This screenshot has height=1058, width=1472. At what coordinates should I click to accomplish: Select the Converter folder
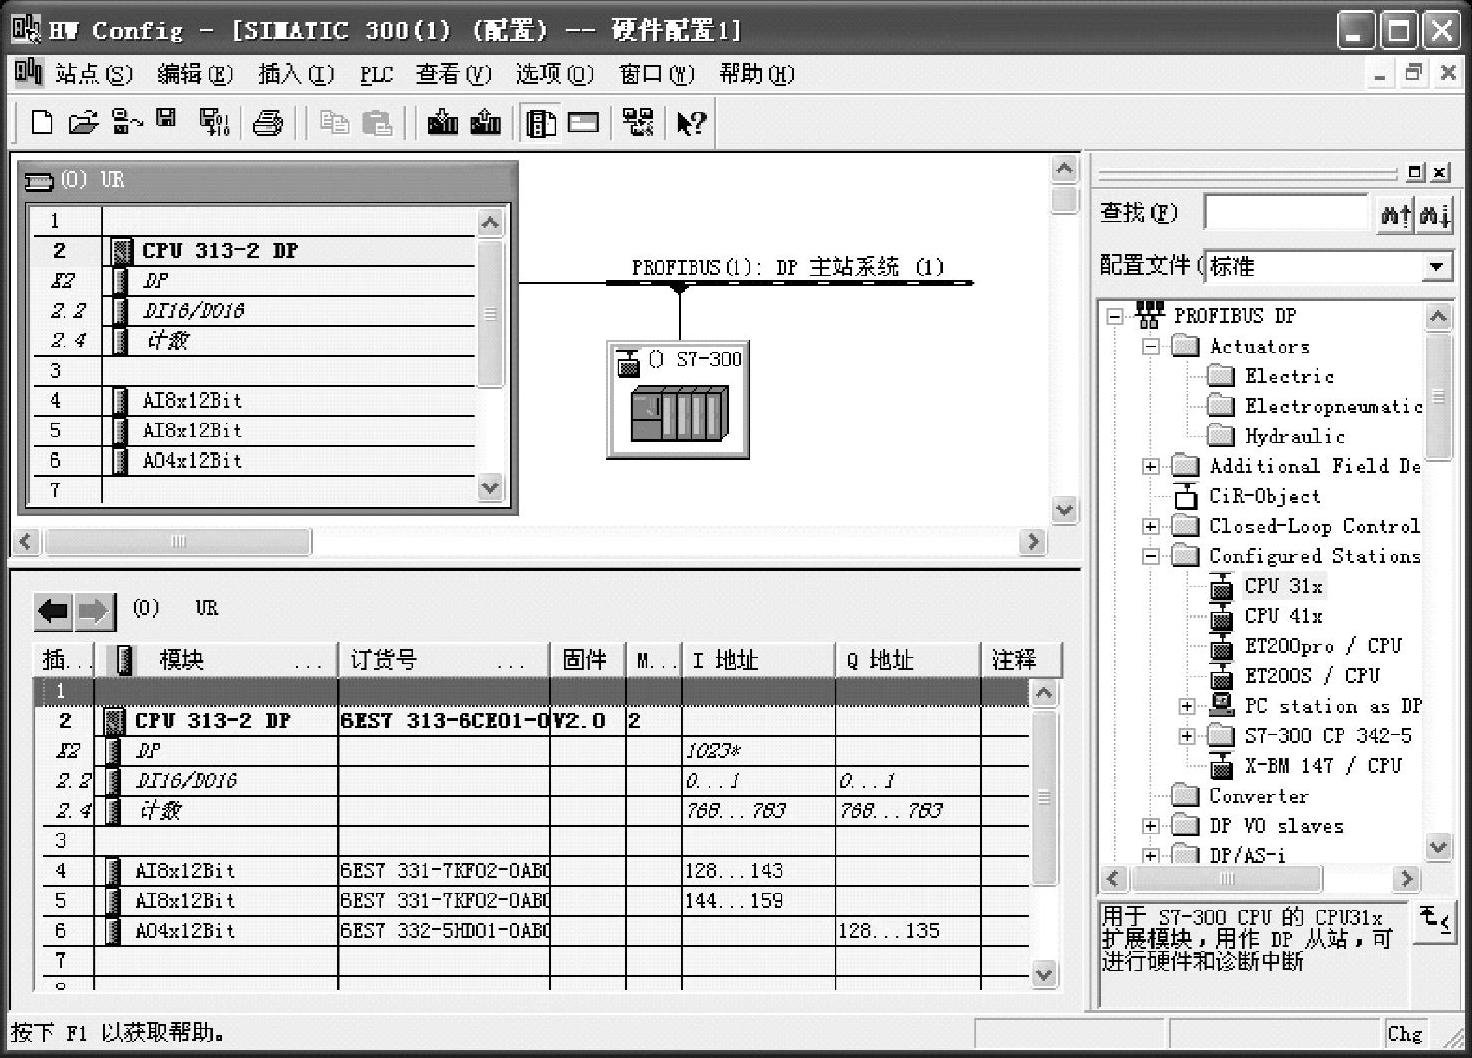click(x=1258, y=796)
